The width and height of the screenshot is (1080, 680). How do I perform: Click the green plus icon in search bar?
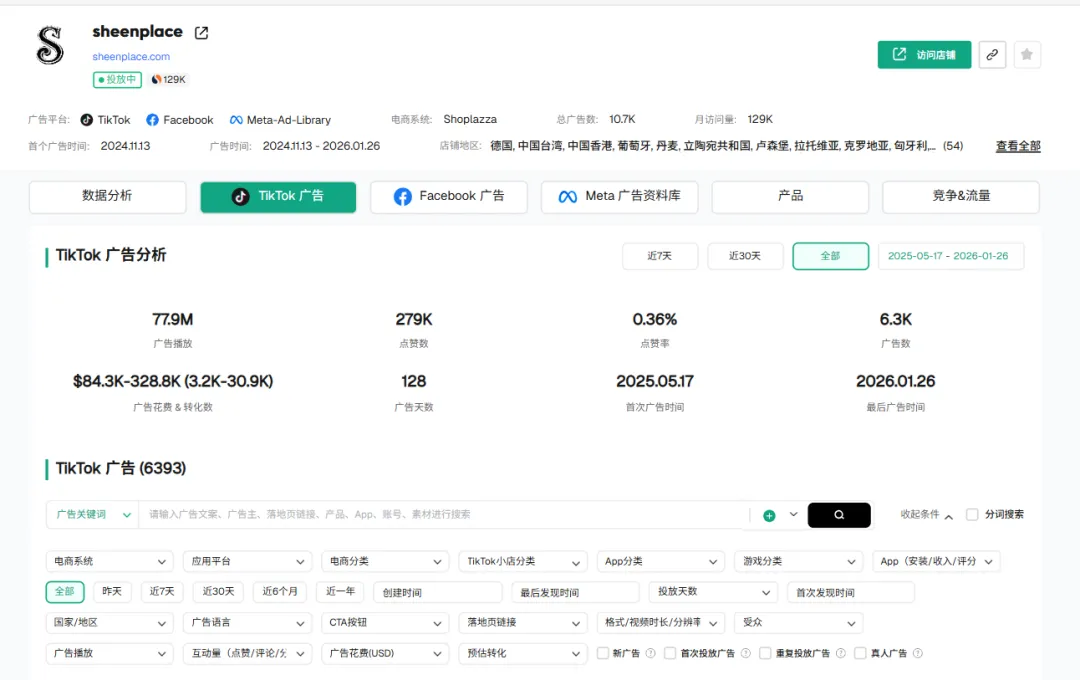[769, 515]
